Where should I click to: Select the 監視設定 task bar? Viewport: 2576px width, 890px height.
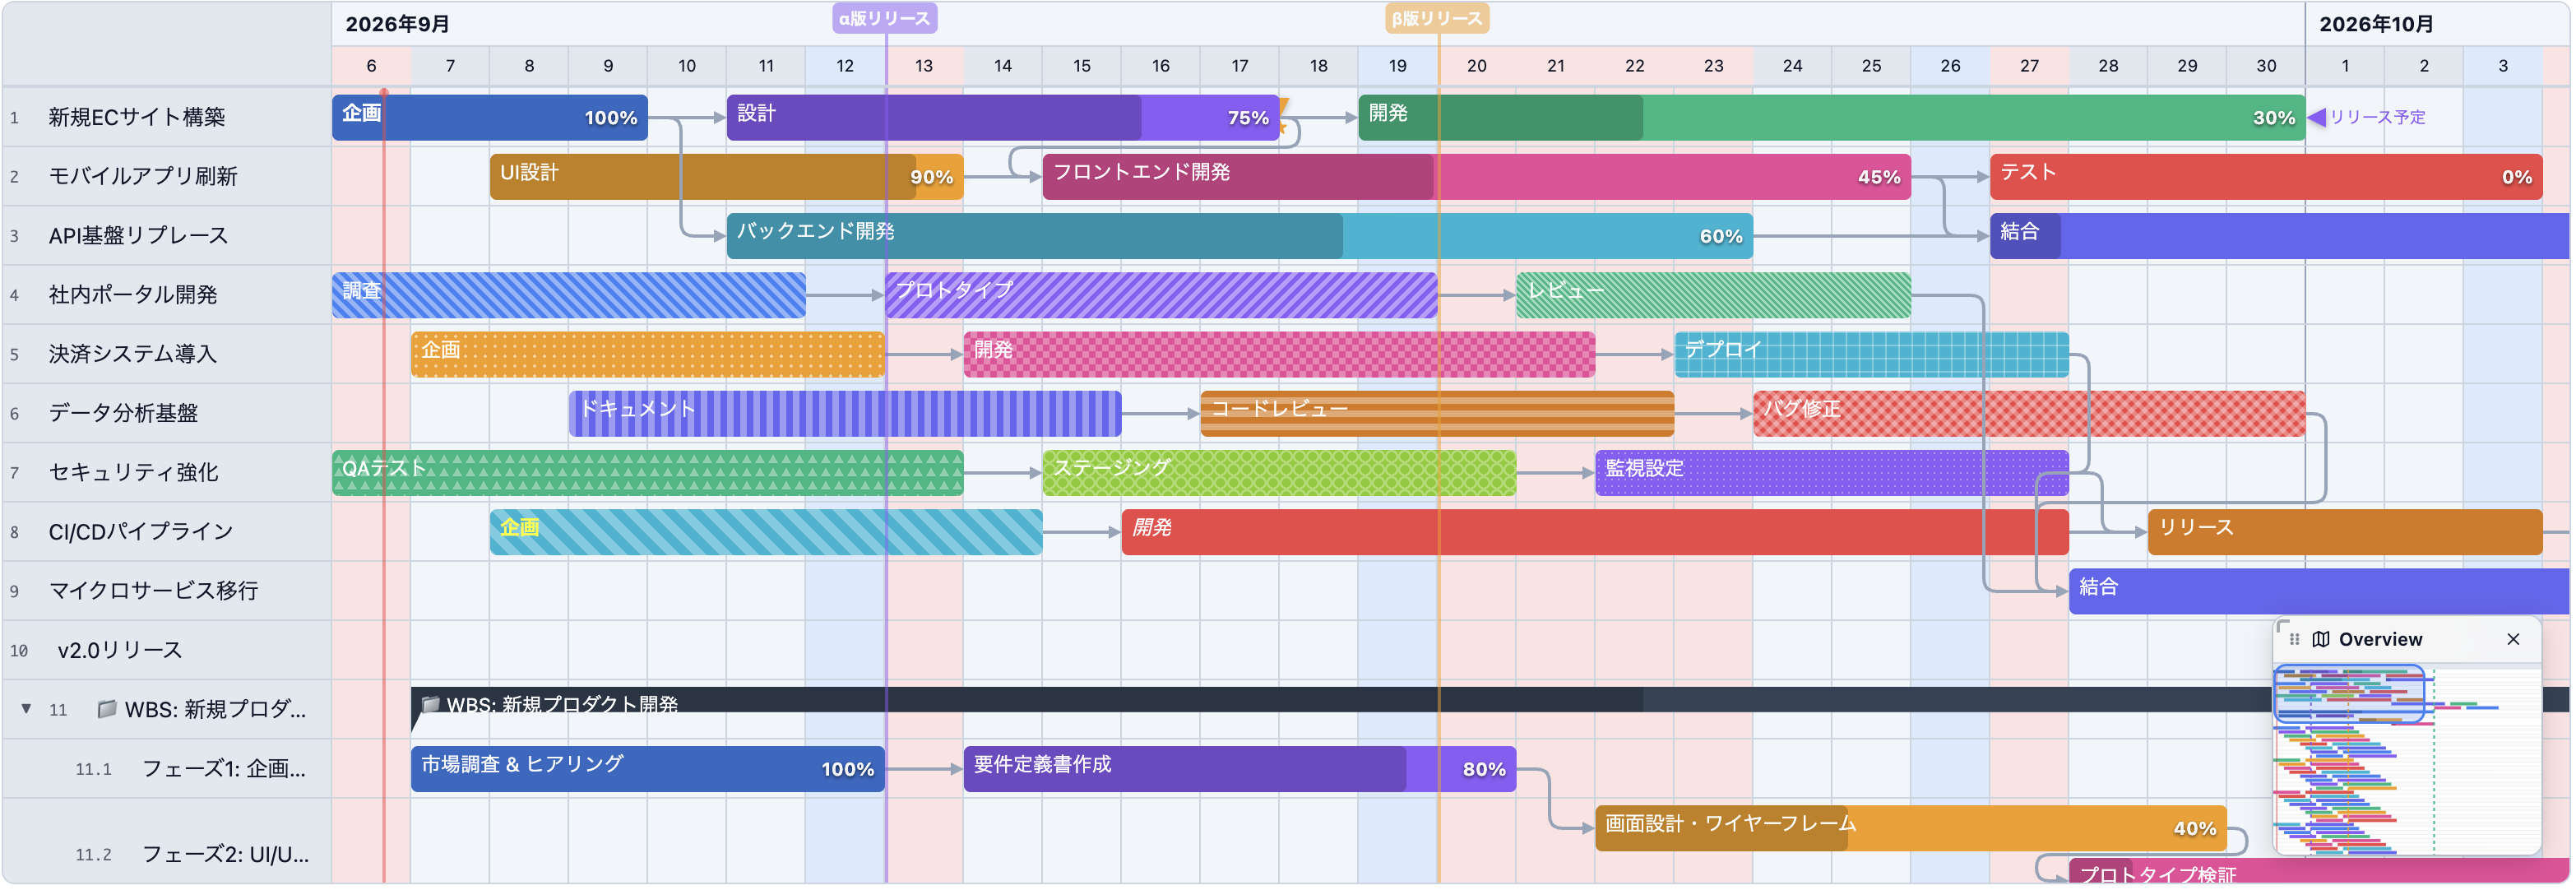point(1832,472)
